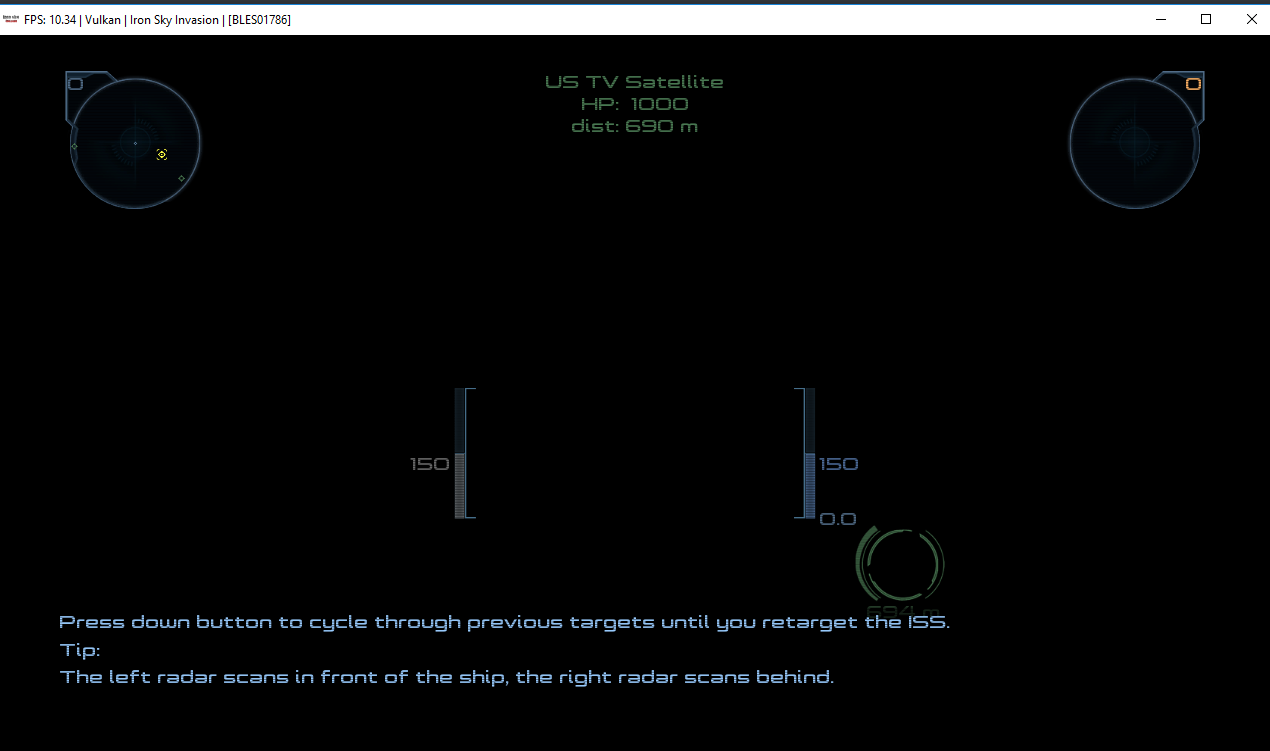Click the "US TV Satellite" target name
Screen dimensions: 1270x751
634,82
